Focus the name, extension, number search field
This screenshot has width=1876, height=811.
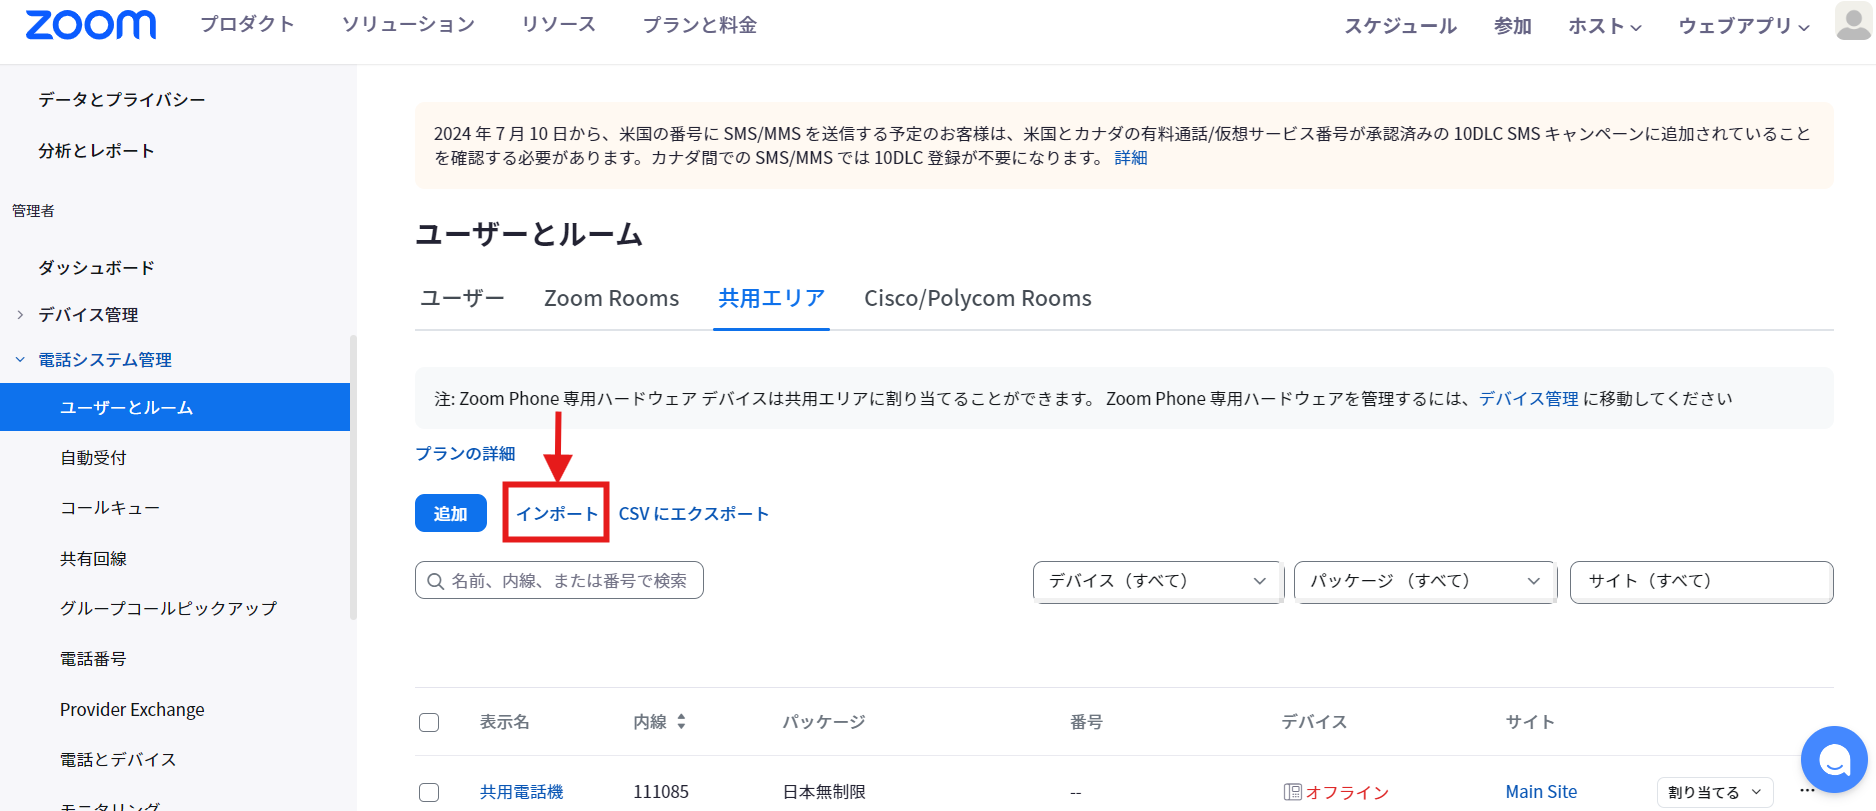click(x=559, y=580)
